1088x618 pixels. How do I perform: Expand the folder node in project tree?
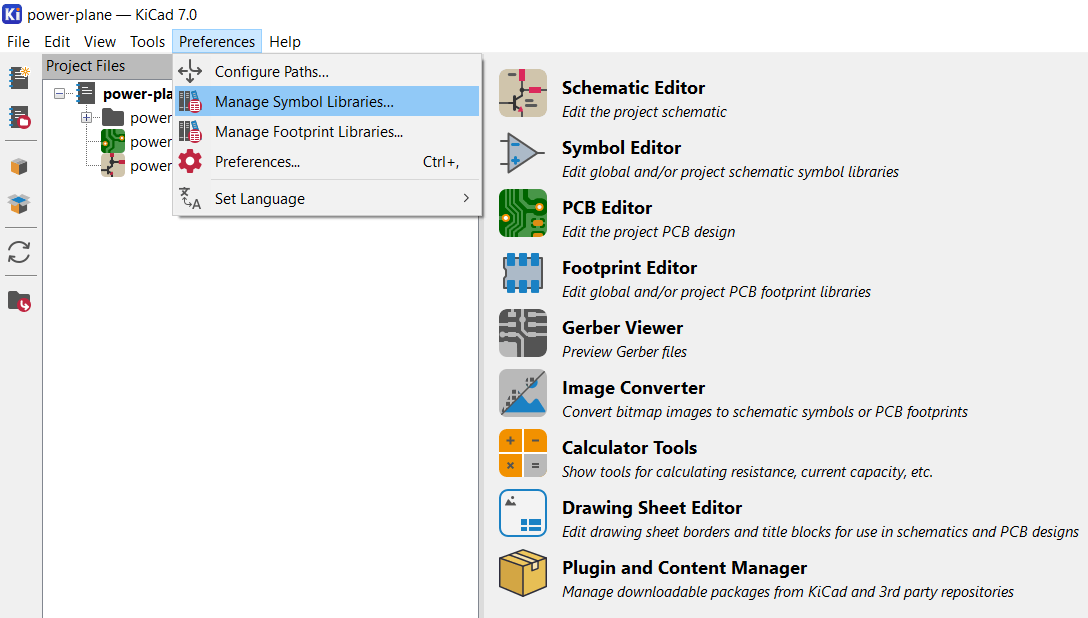pyautogui.click(x=86, y=118)
